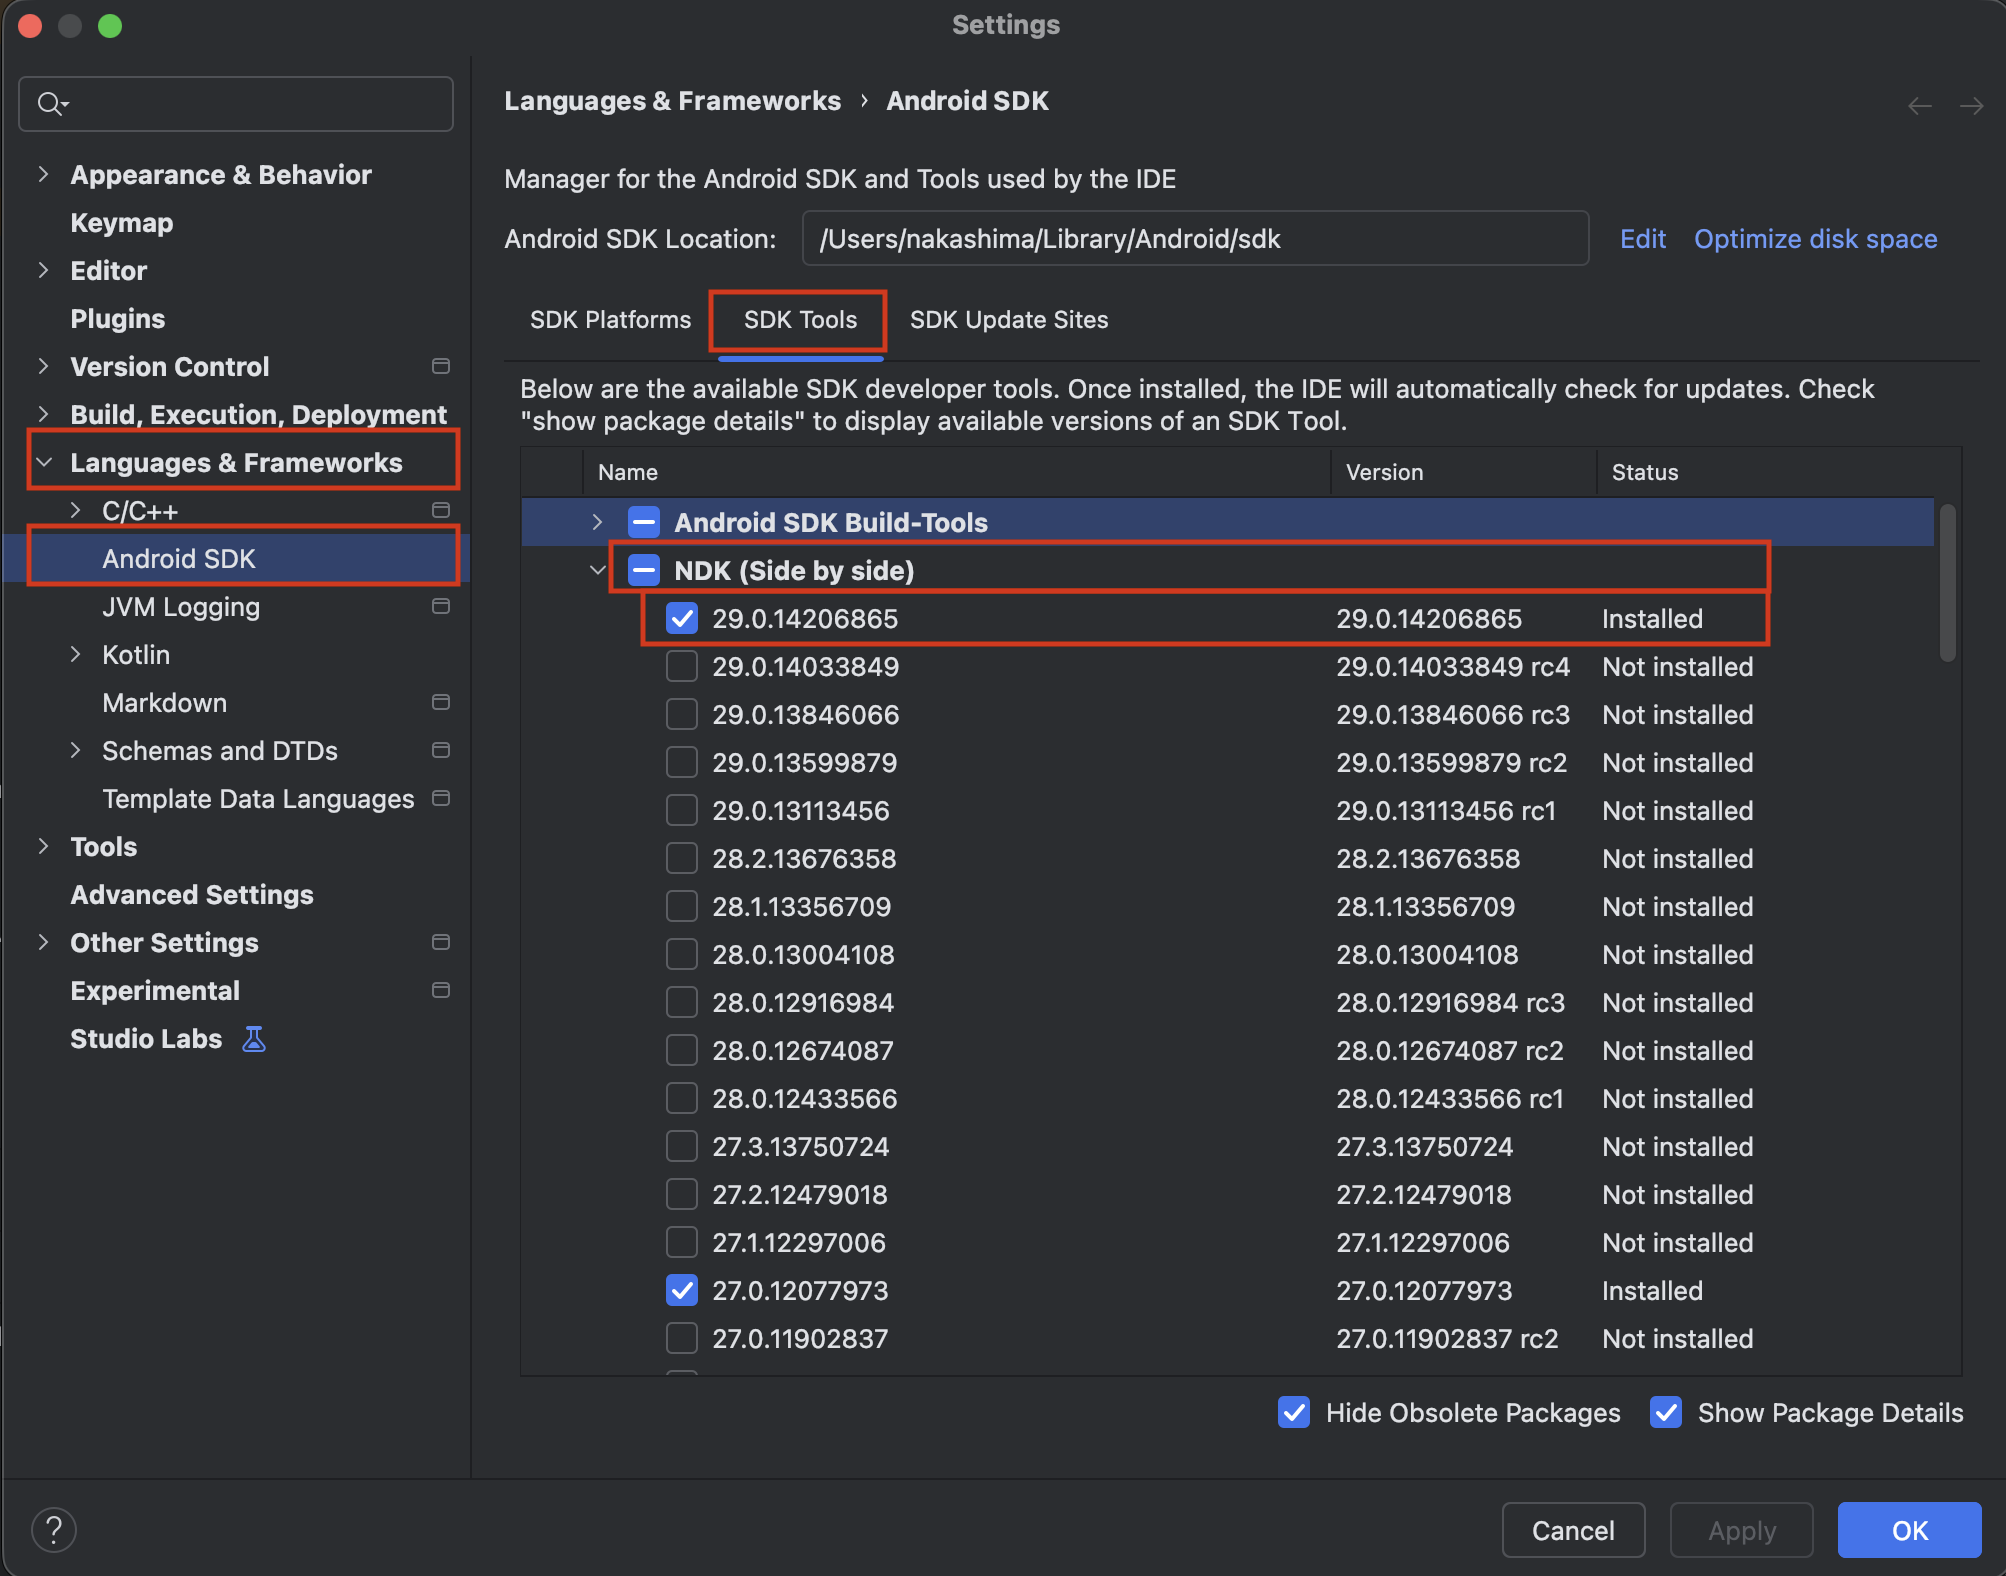Click the Help question mark icon
The image size is (2006, 1576).
point(54,1529)
